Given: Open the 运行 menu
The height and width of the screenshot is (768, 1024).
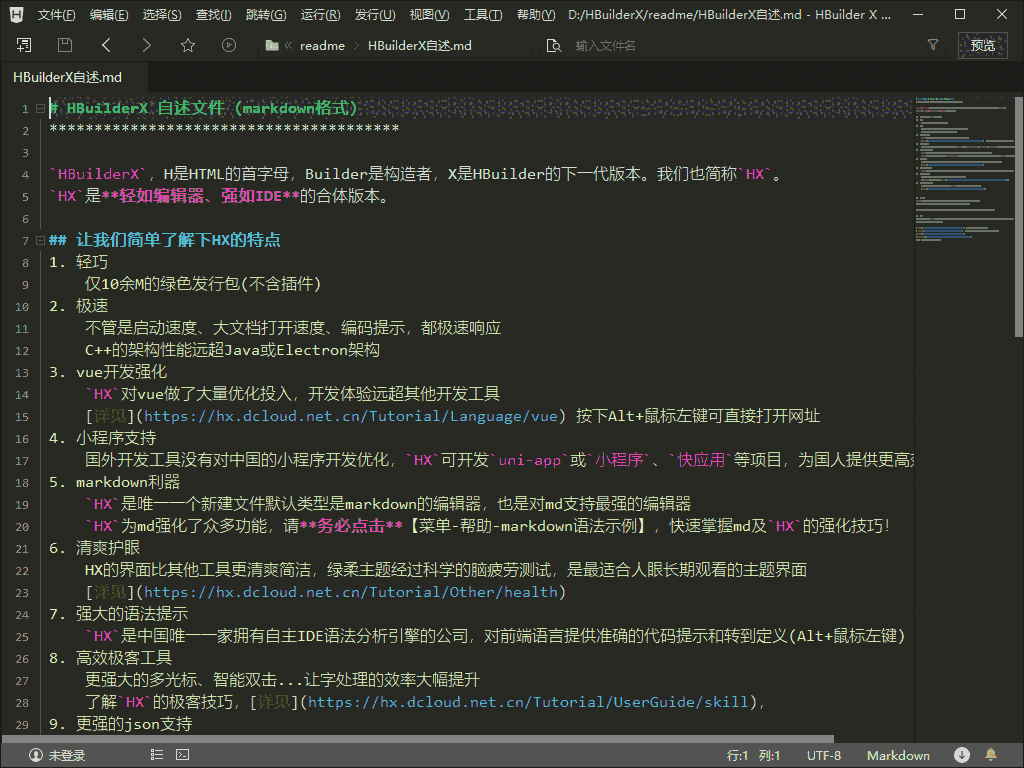Looking at the screenshot, I should click(318, 13).
